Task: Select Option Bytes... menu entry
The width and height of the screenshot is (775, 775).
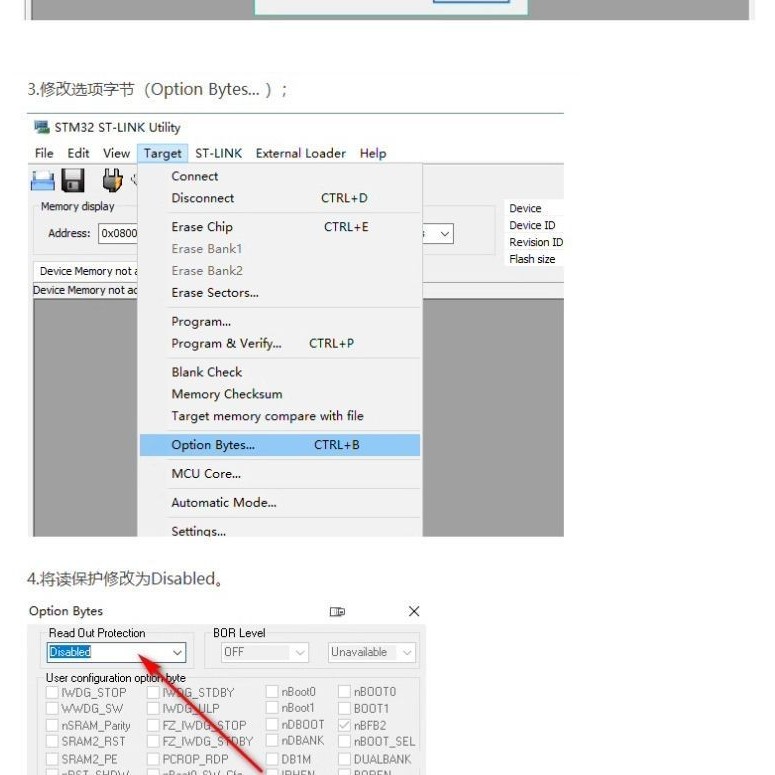Action: [280, 445]
